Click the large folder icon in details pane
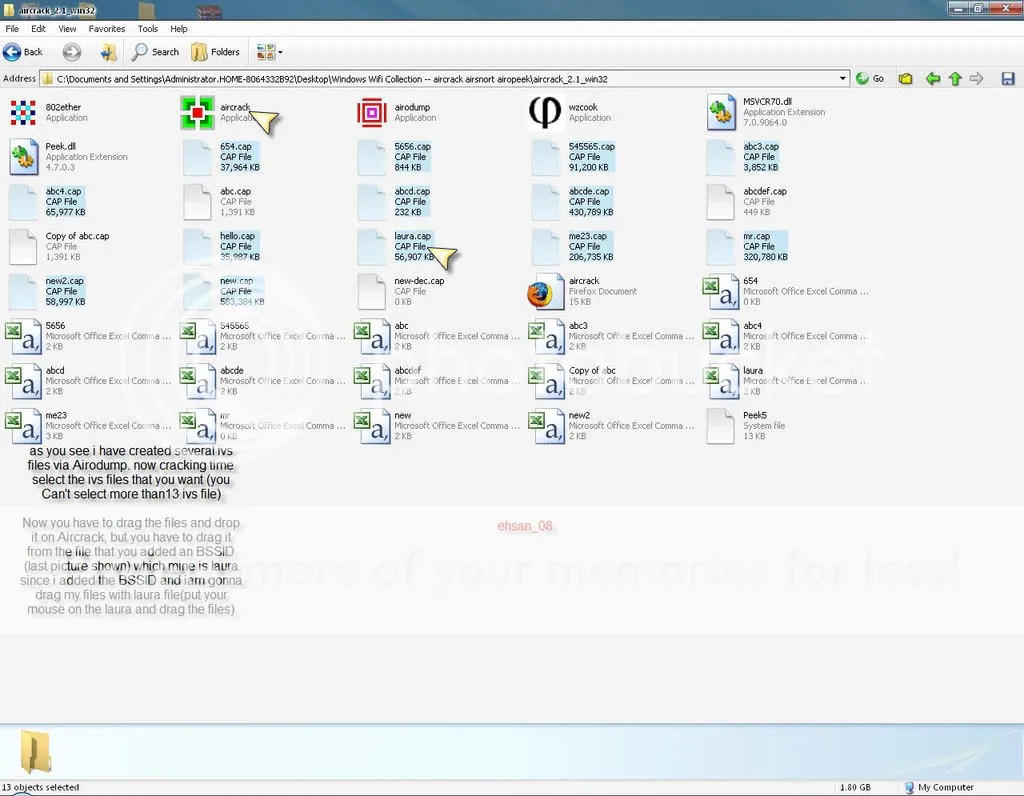Viewport: 1024px width, 796px height. [35, 752]
